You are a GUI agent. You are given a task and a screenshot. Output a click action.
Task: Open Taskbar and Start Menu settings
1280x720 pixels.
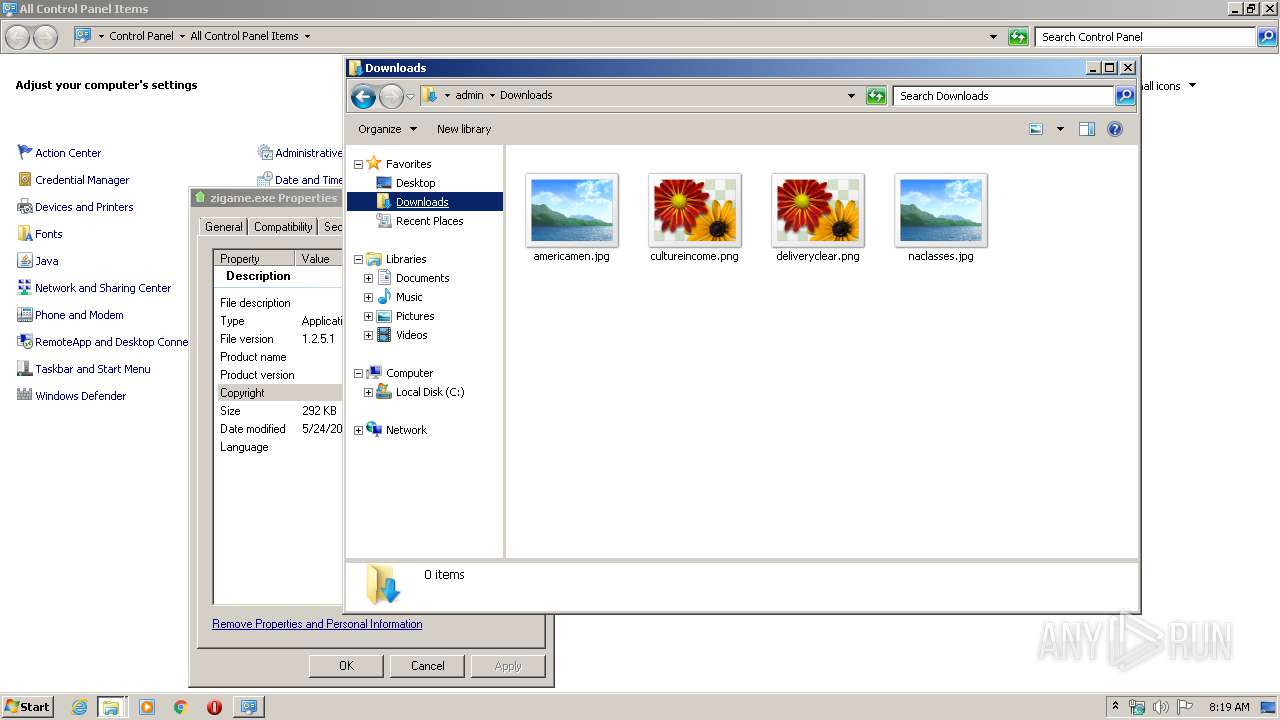click(93, 369)
